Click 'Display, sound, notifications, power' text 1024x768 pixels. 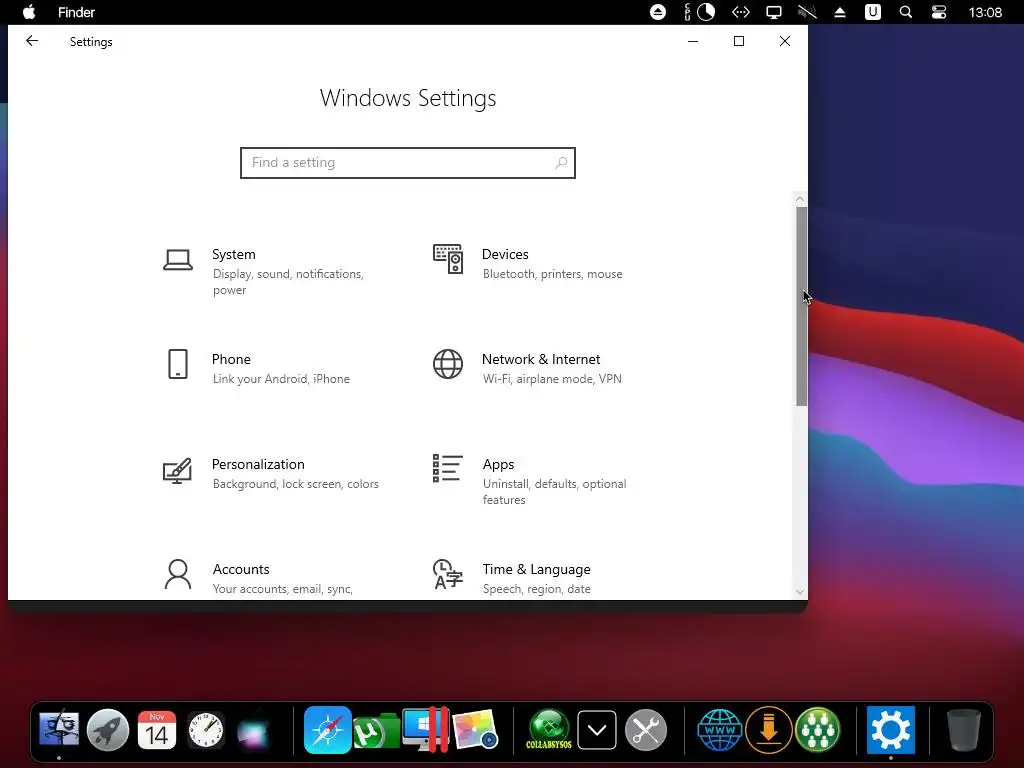point(288,282)
